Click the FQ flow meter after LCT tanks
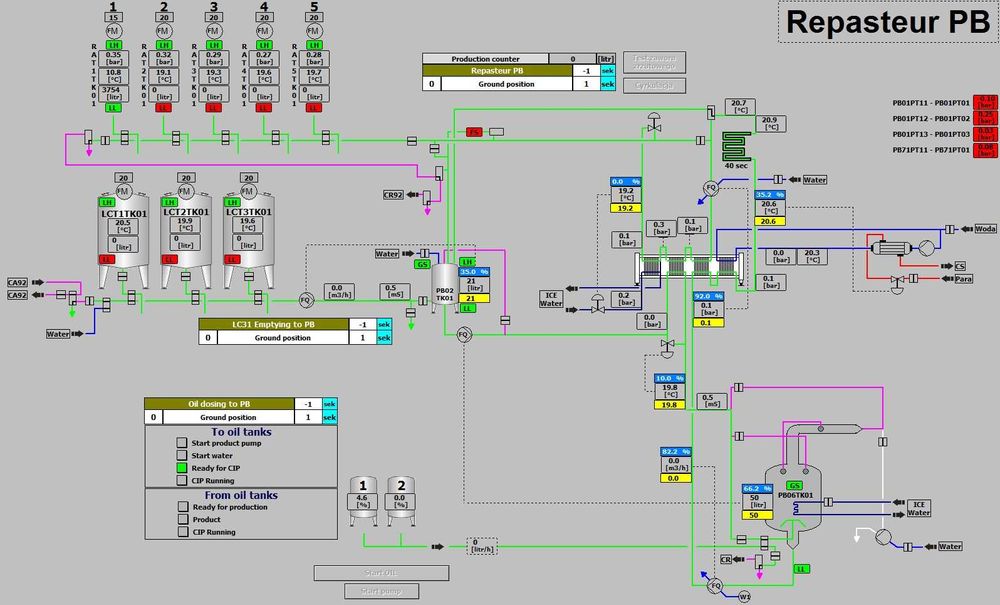Image resolution: width=1000 pixels, height=605 pixels. 305,300
